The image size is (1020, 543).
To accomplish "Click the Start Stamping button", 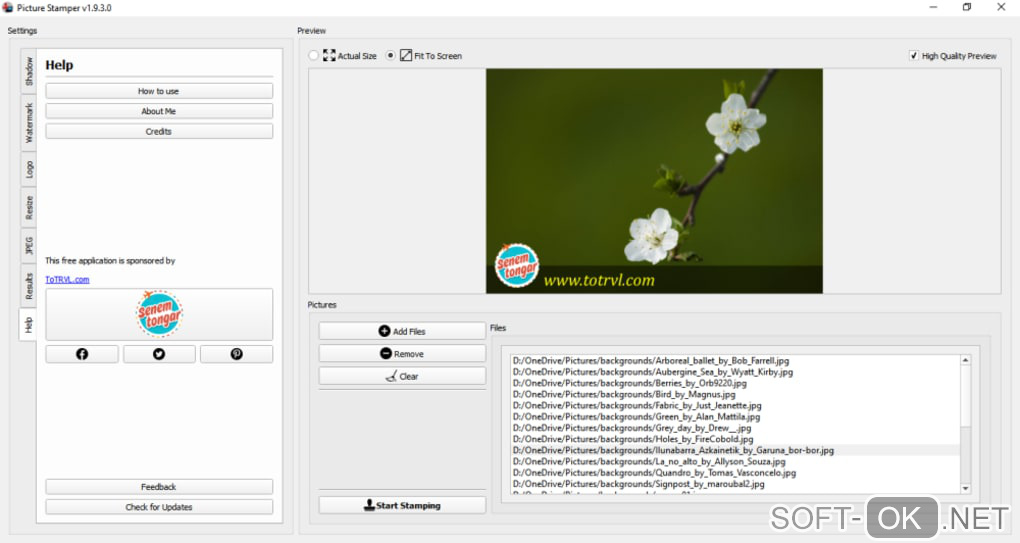I will pyautogui.click(x=402, y=505).
